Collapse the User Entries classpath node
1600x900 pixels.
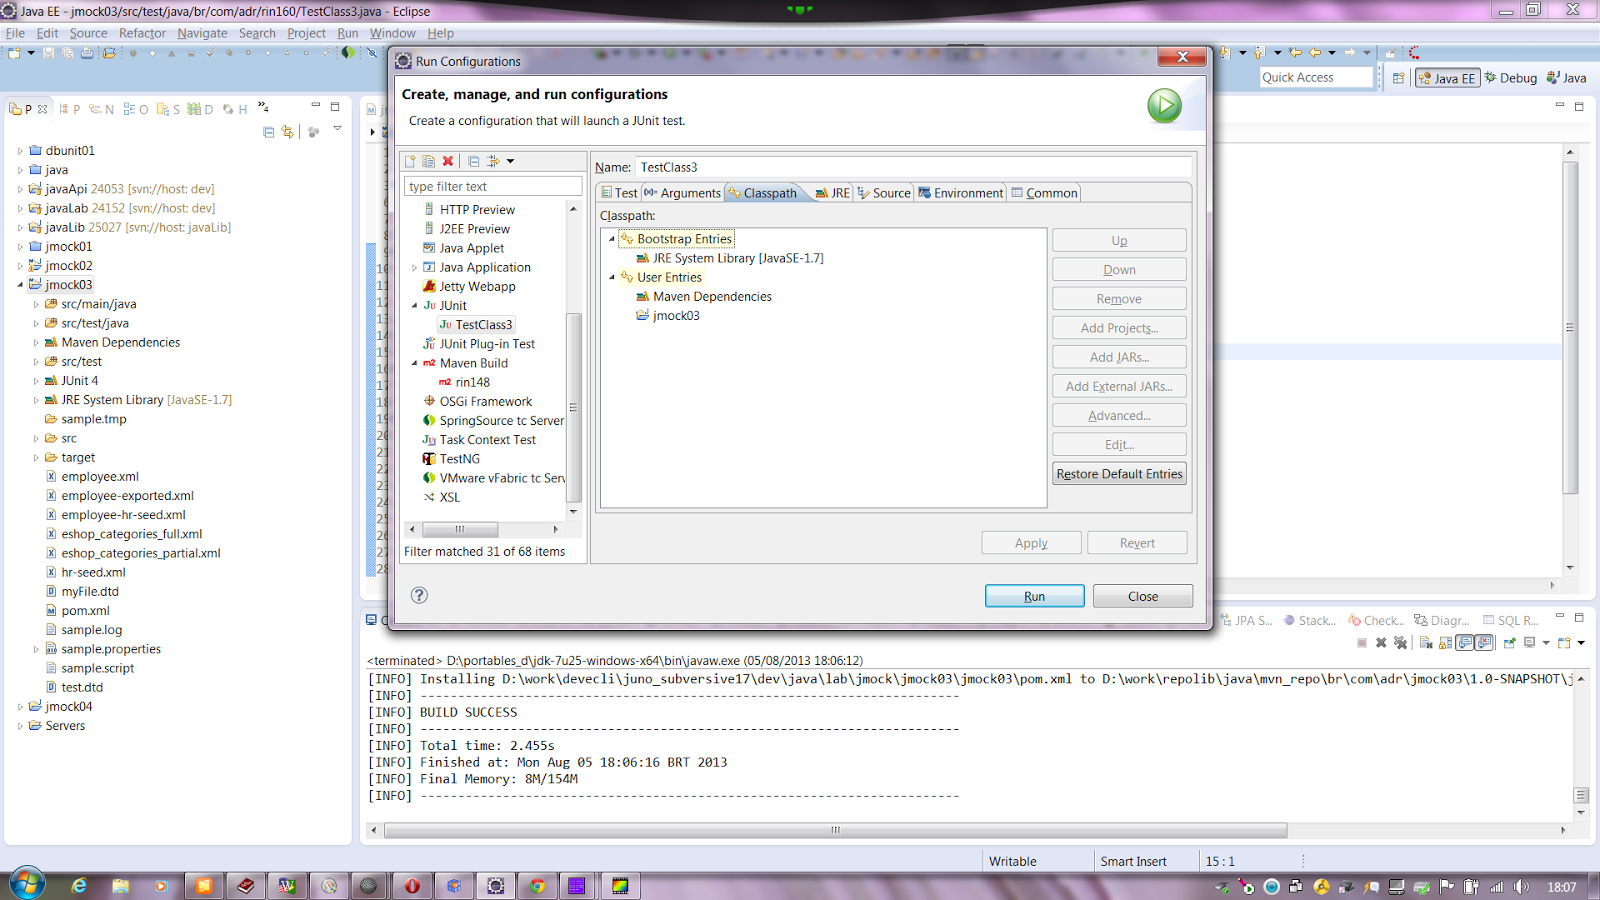612,278
